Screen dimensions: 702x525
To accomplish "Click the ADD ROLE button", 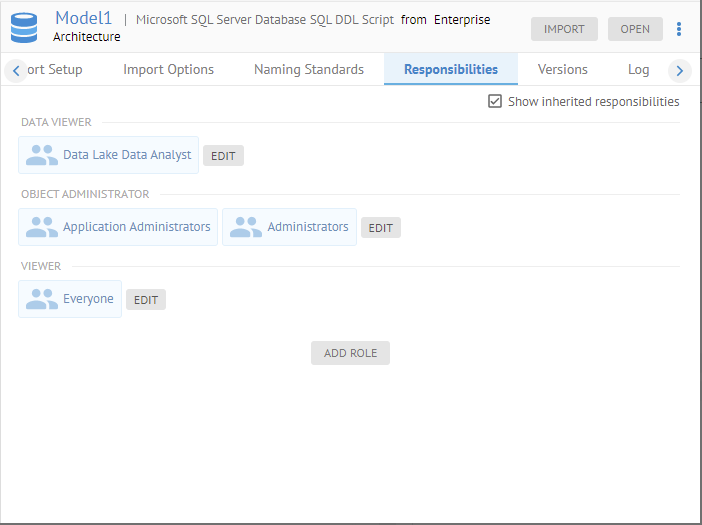I will pos(350,353).
